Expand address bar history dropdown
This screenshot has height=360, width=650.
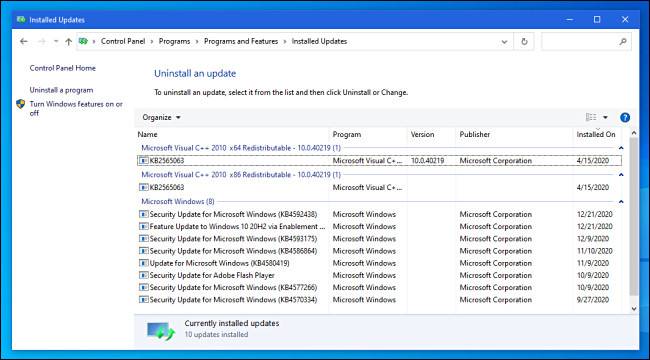point(504,41)
